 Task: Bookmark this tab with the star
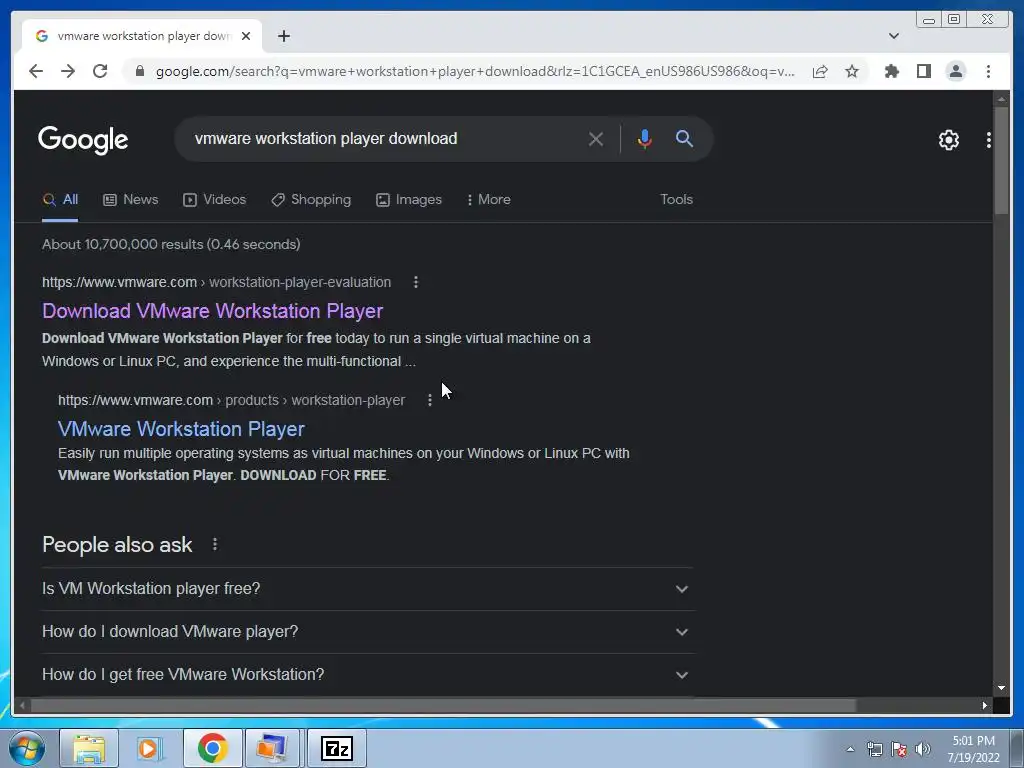852,71
